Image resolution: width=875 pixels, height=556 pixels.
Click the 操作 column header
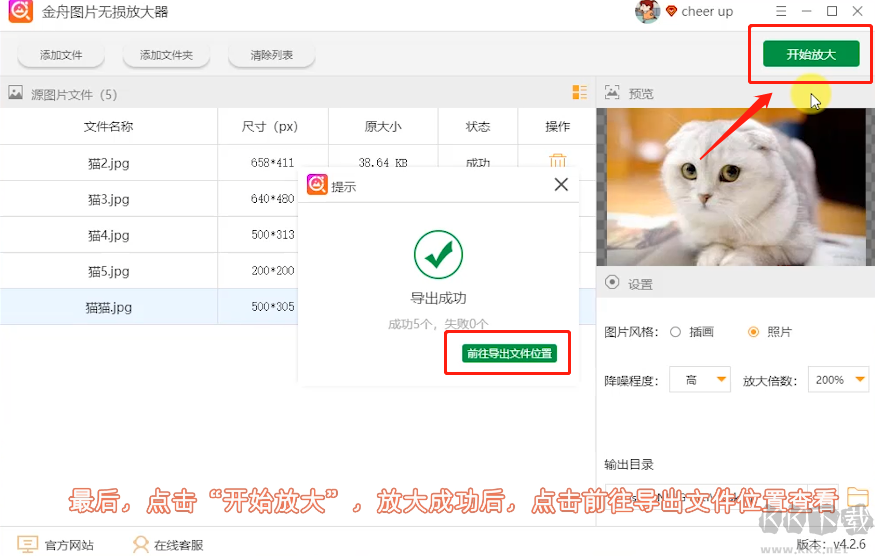[x=557, y=127]
